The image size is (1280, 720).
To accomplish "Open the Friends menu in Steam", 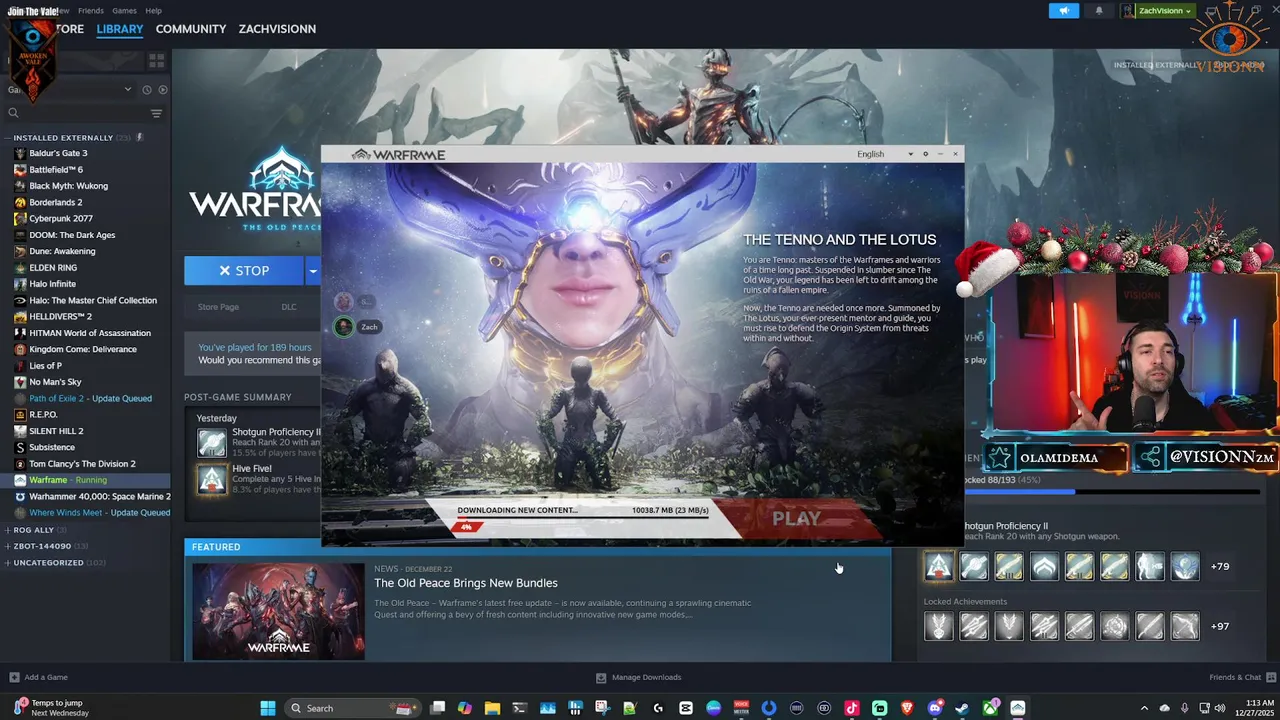I will click(91, 11).
